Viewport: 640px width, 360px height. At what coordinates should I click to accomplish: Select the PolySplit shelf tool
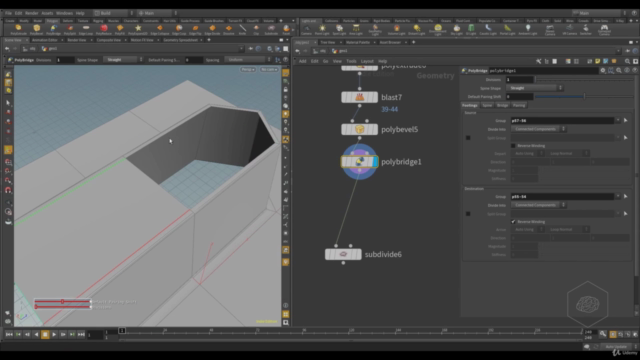pyautogui.click(x=70, y=30)
